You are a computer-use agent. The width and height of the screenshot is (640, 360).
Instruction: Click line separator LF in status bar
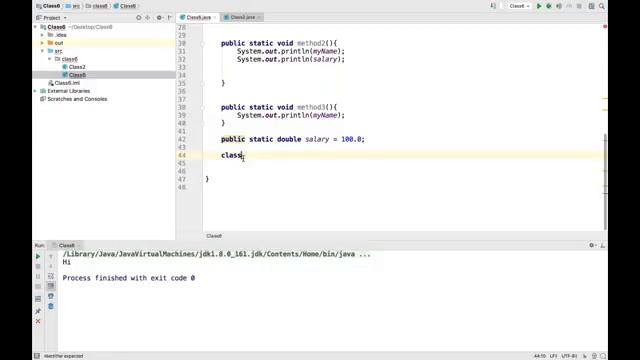pyautogui.click(x=553, y=356)
